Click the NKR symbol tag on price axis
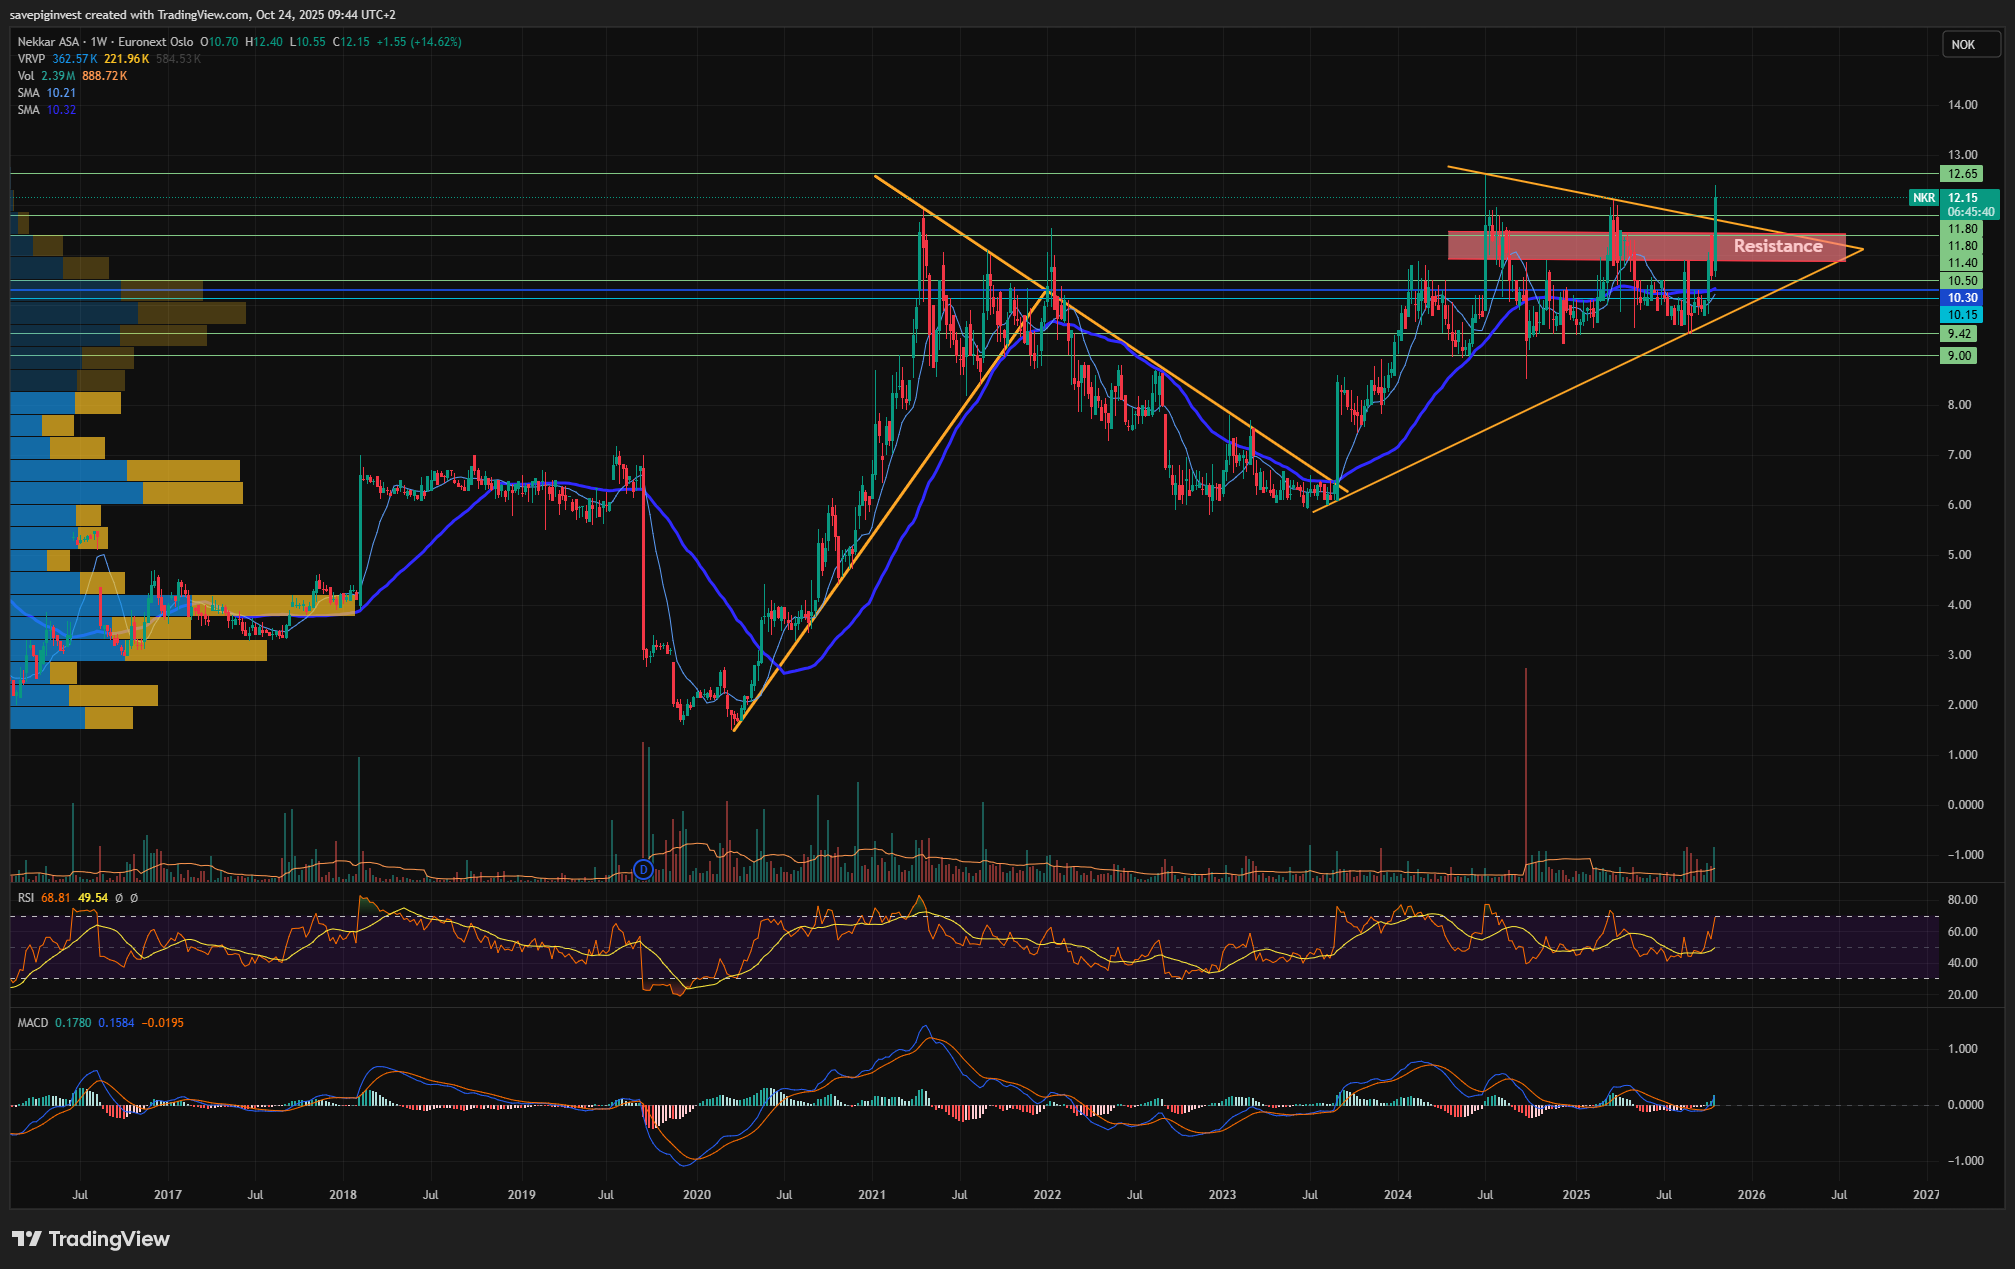 click(1923, 198)
